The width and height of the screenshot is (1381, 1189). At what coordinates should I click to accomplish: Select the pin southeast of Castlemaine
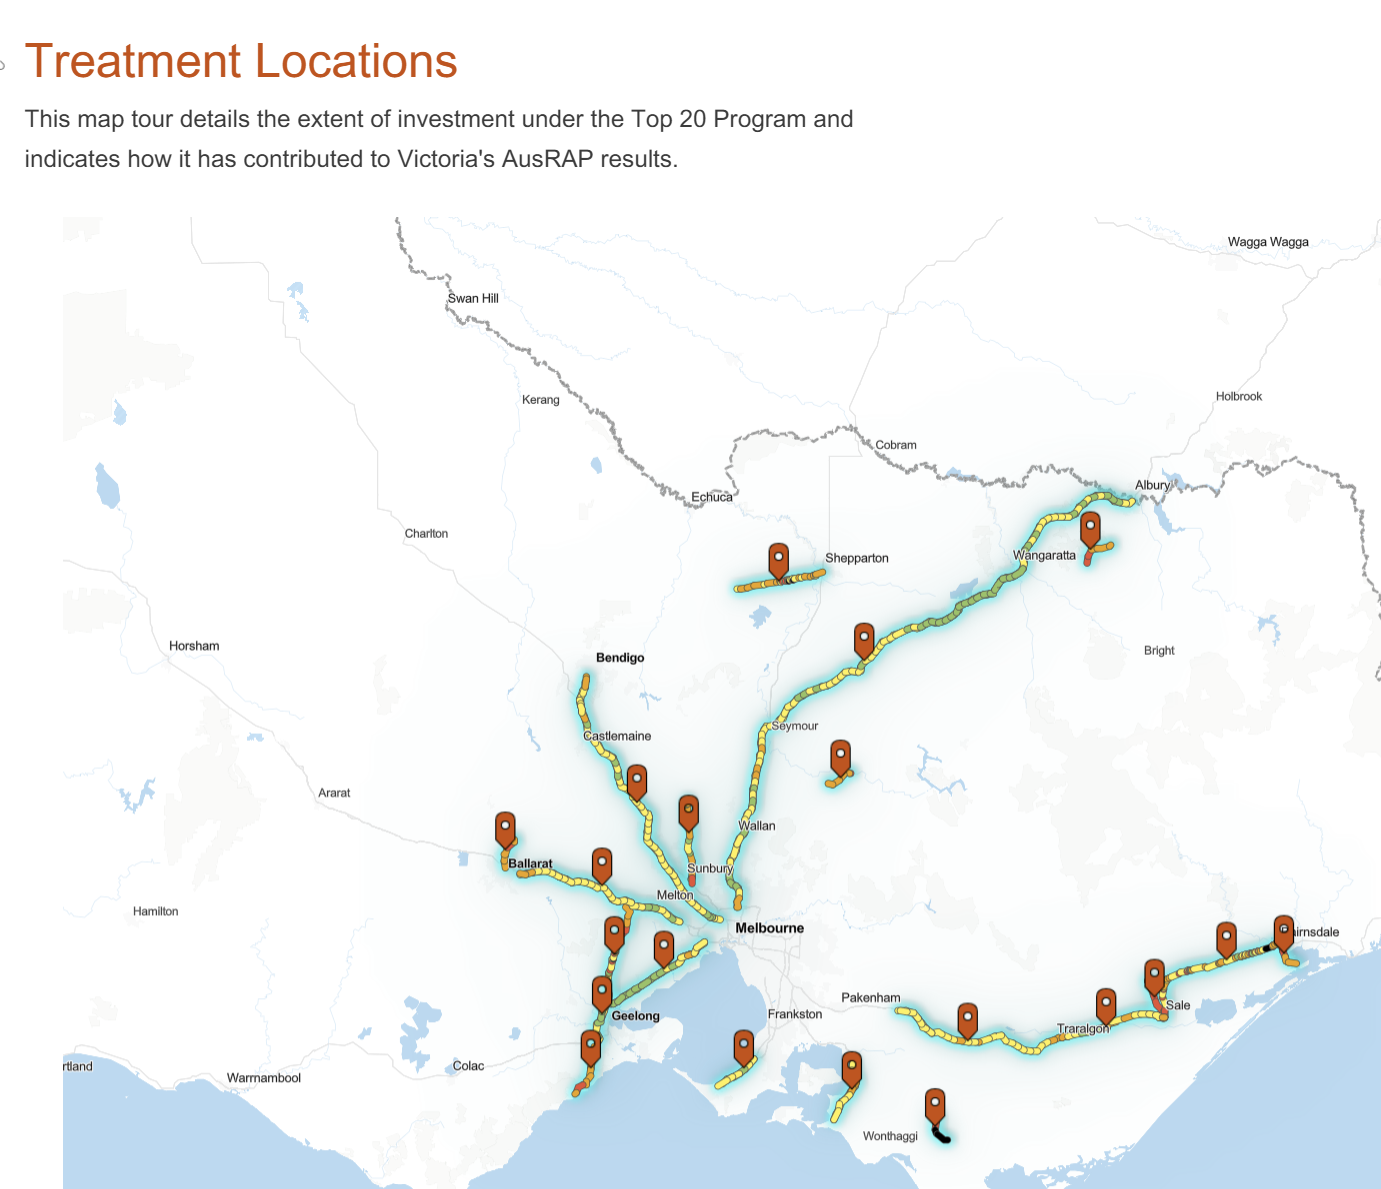[x=636, y=780]
